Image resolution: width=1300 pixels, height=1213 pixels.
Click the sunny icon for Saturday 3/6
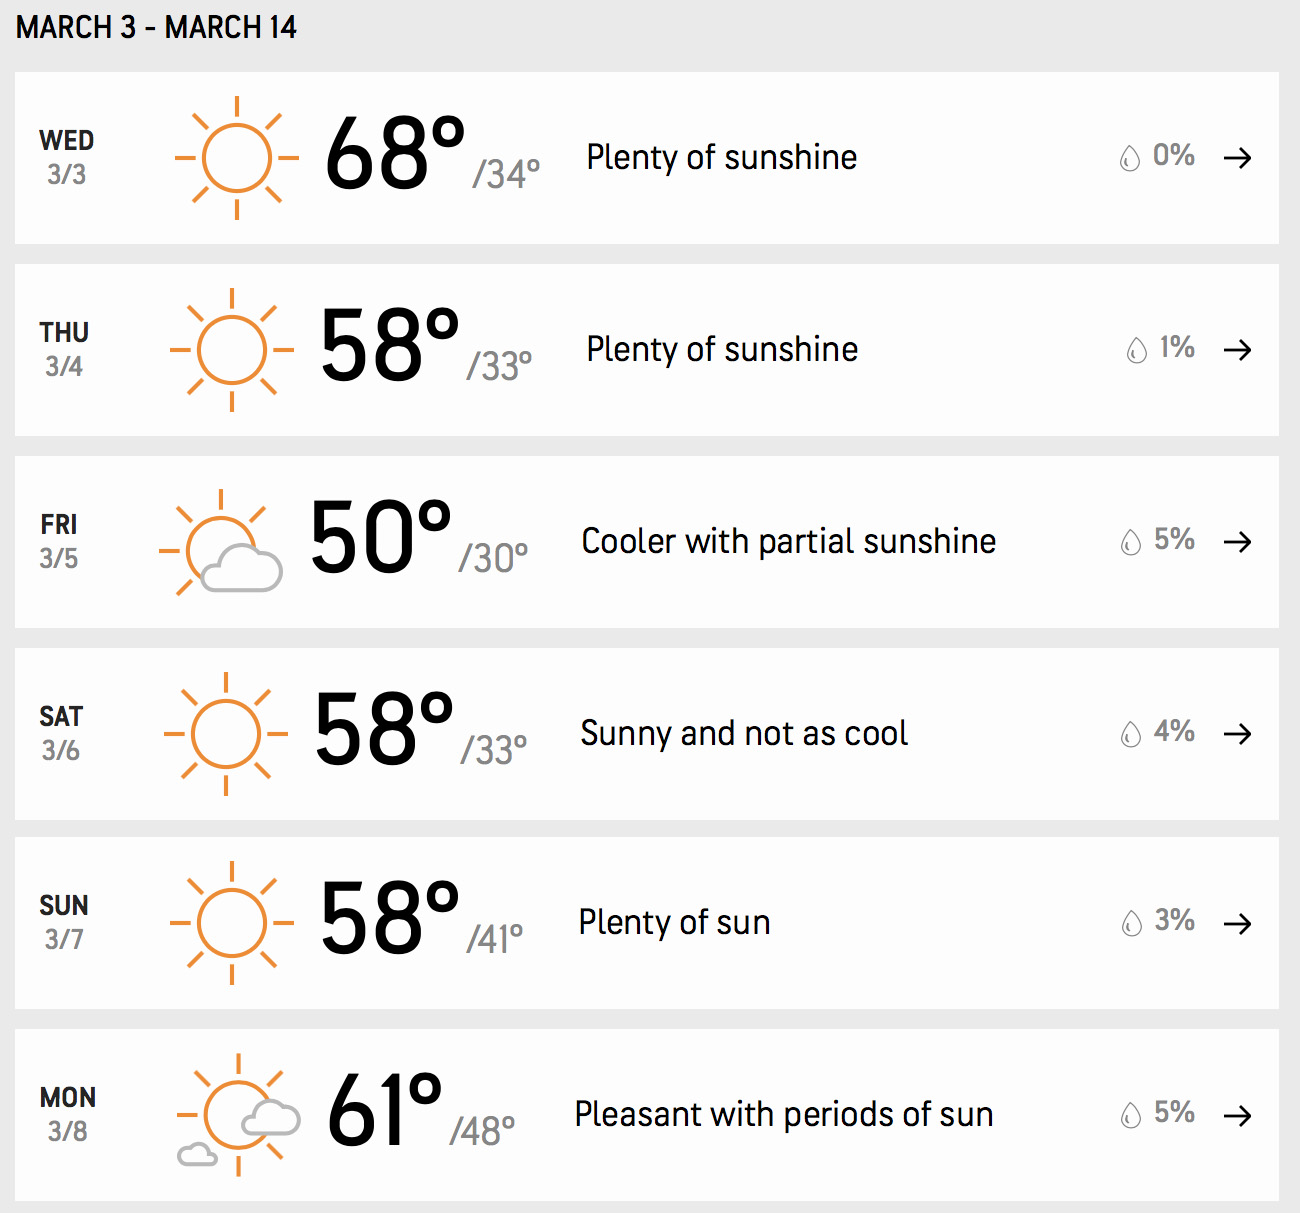pyautogui.click(x=226, y=734)
